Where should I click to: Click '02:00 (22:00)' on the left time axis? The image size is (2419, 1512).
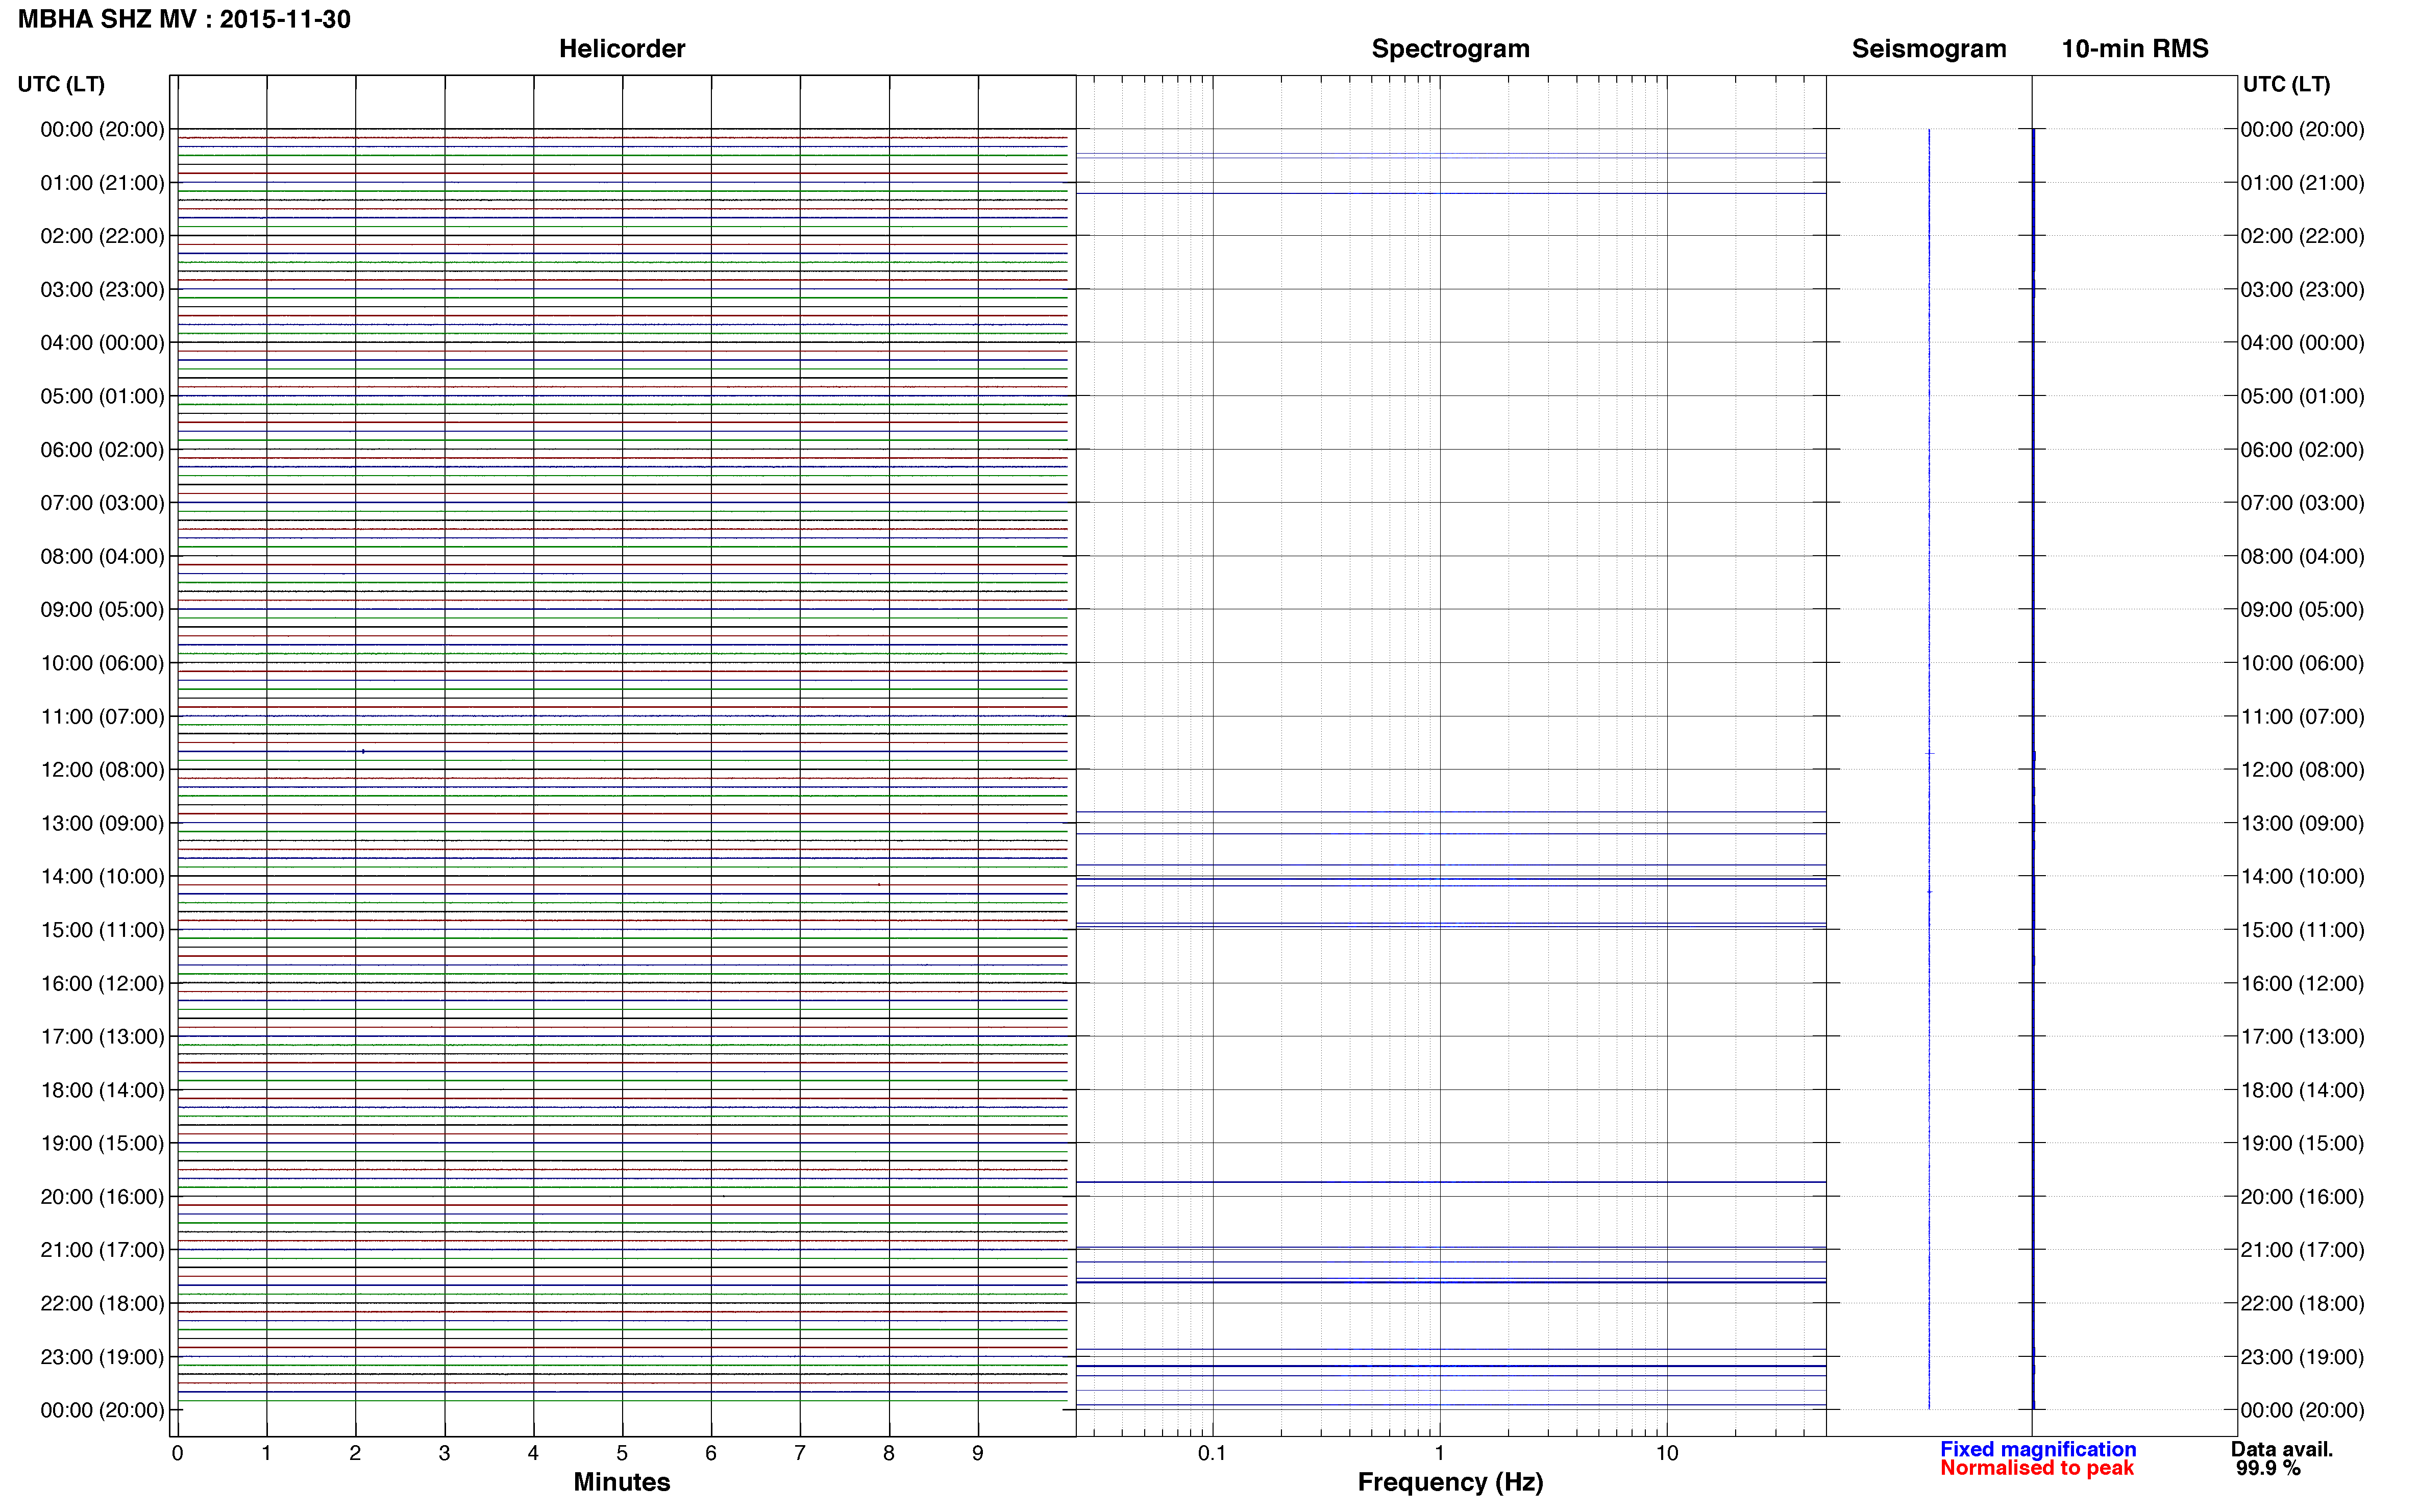102,236
